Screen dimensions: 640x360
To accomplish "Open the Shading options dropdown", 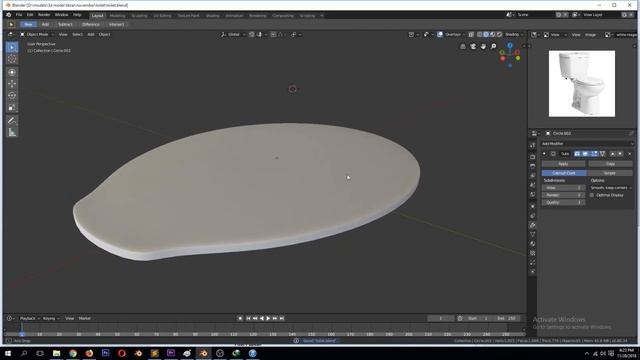I will [x=514, y=35].
